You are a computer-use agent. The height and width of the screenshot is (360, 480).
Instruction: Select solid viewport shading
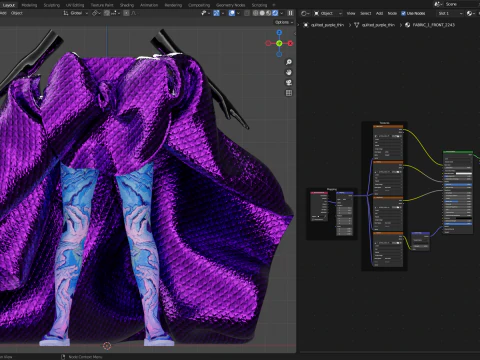tap(262, 13)
